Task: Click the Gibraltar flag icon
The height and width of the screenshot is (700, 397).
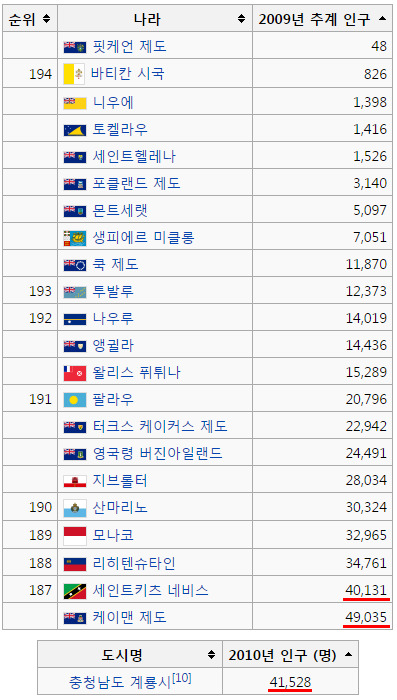Action: pyautogui.click(x=75, y=481)
